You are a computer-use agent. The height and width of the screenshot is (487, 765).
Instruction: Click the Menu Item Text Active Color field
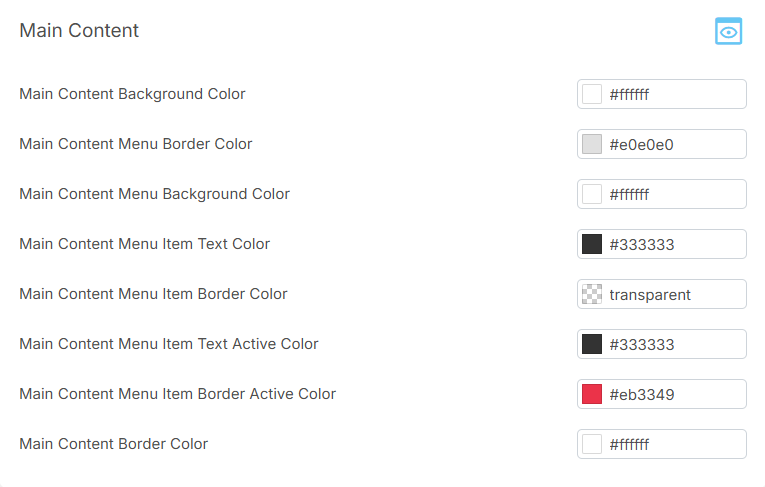(x=674, y=344)
